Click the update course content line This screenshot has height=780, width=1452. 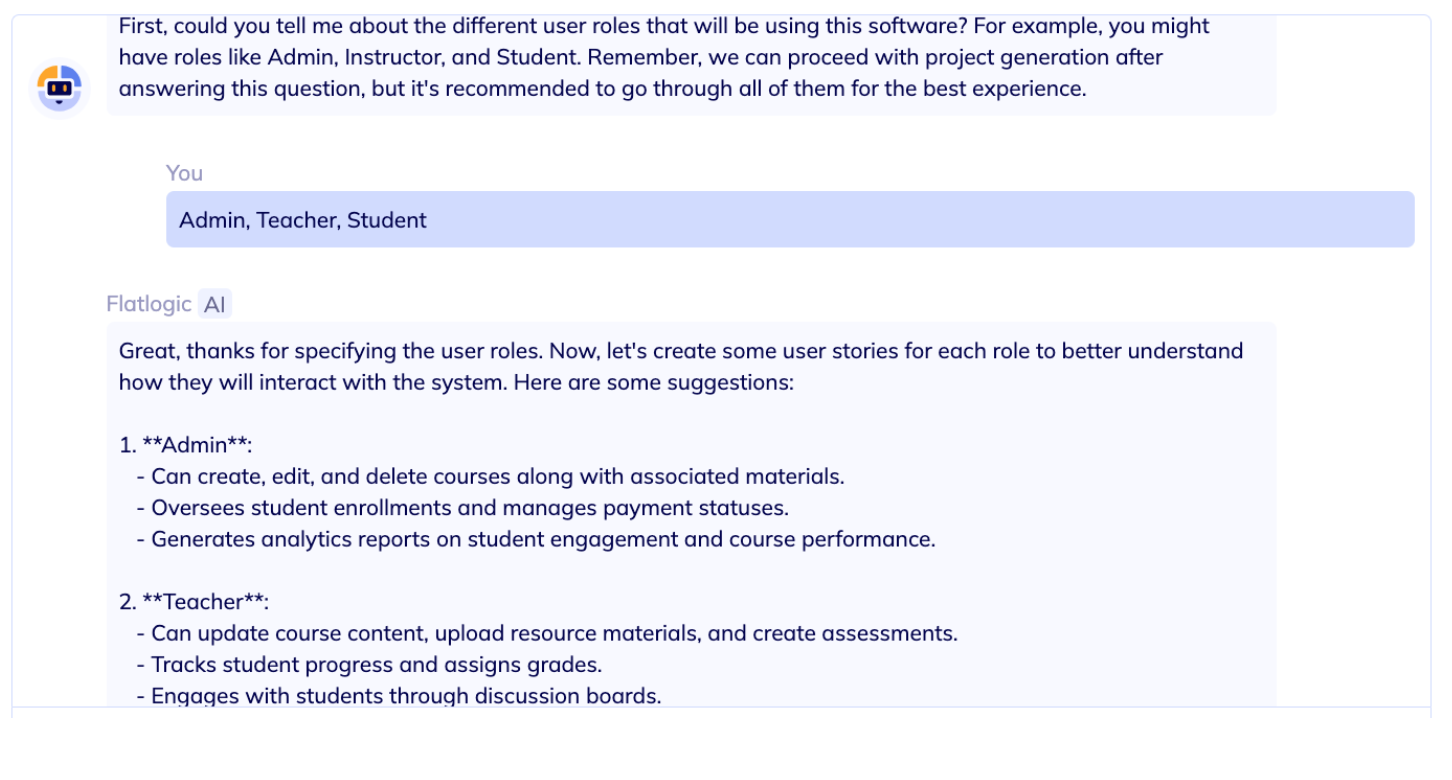click(547, 633)
